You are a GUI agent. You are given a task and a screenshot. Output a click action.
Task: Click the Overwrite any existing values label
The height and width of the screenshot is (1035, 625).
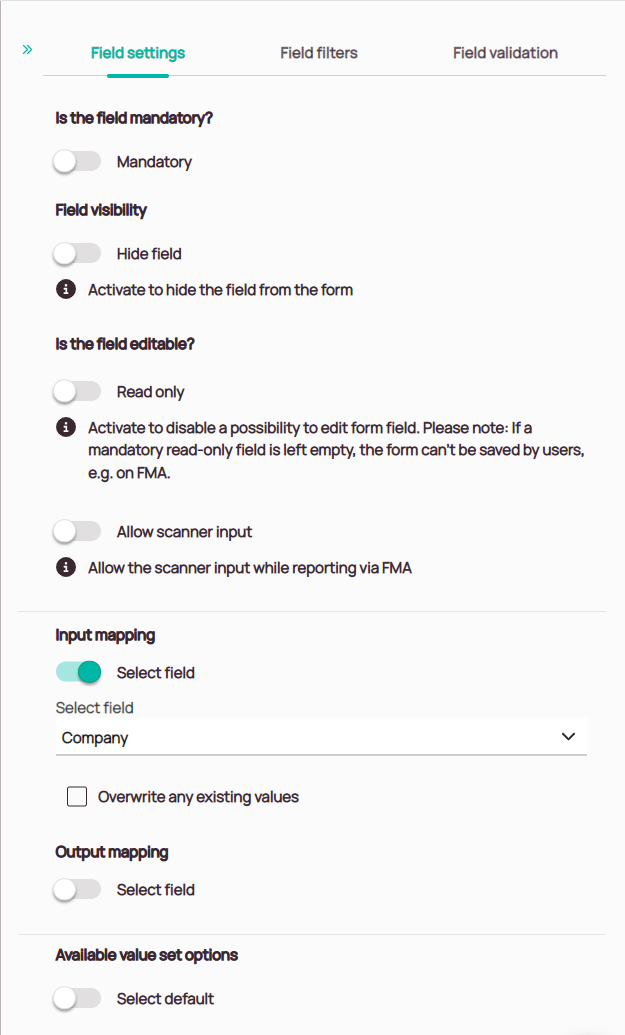(x=198, y=797)
